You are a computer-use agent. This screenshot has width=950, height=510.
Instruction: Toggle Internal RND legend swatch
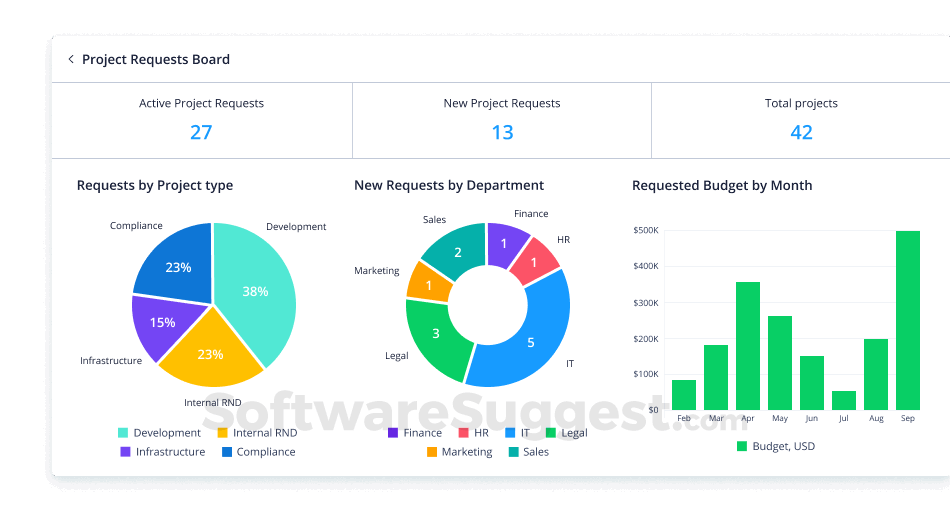pyautogui.click(x=222, y=432)
